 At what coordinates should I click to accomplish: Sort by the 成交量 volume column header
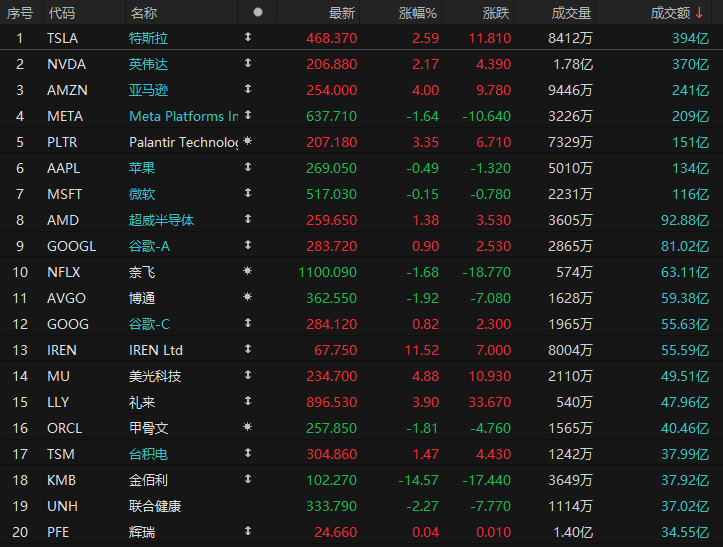pyautogui.click(x=571, y=13)
